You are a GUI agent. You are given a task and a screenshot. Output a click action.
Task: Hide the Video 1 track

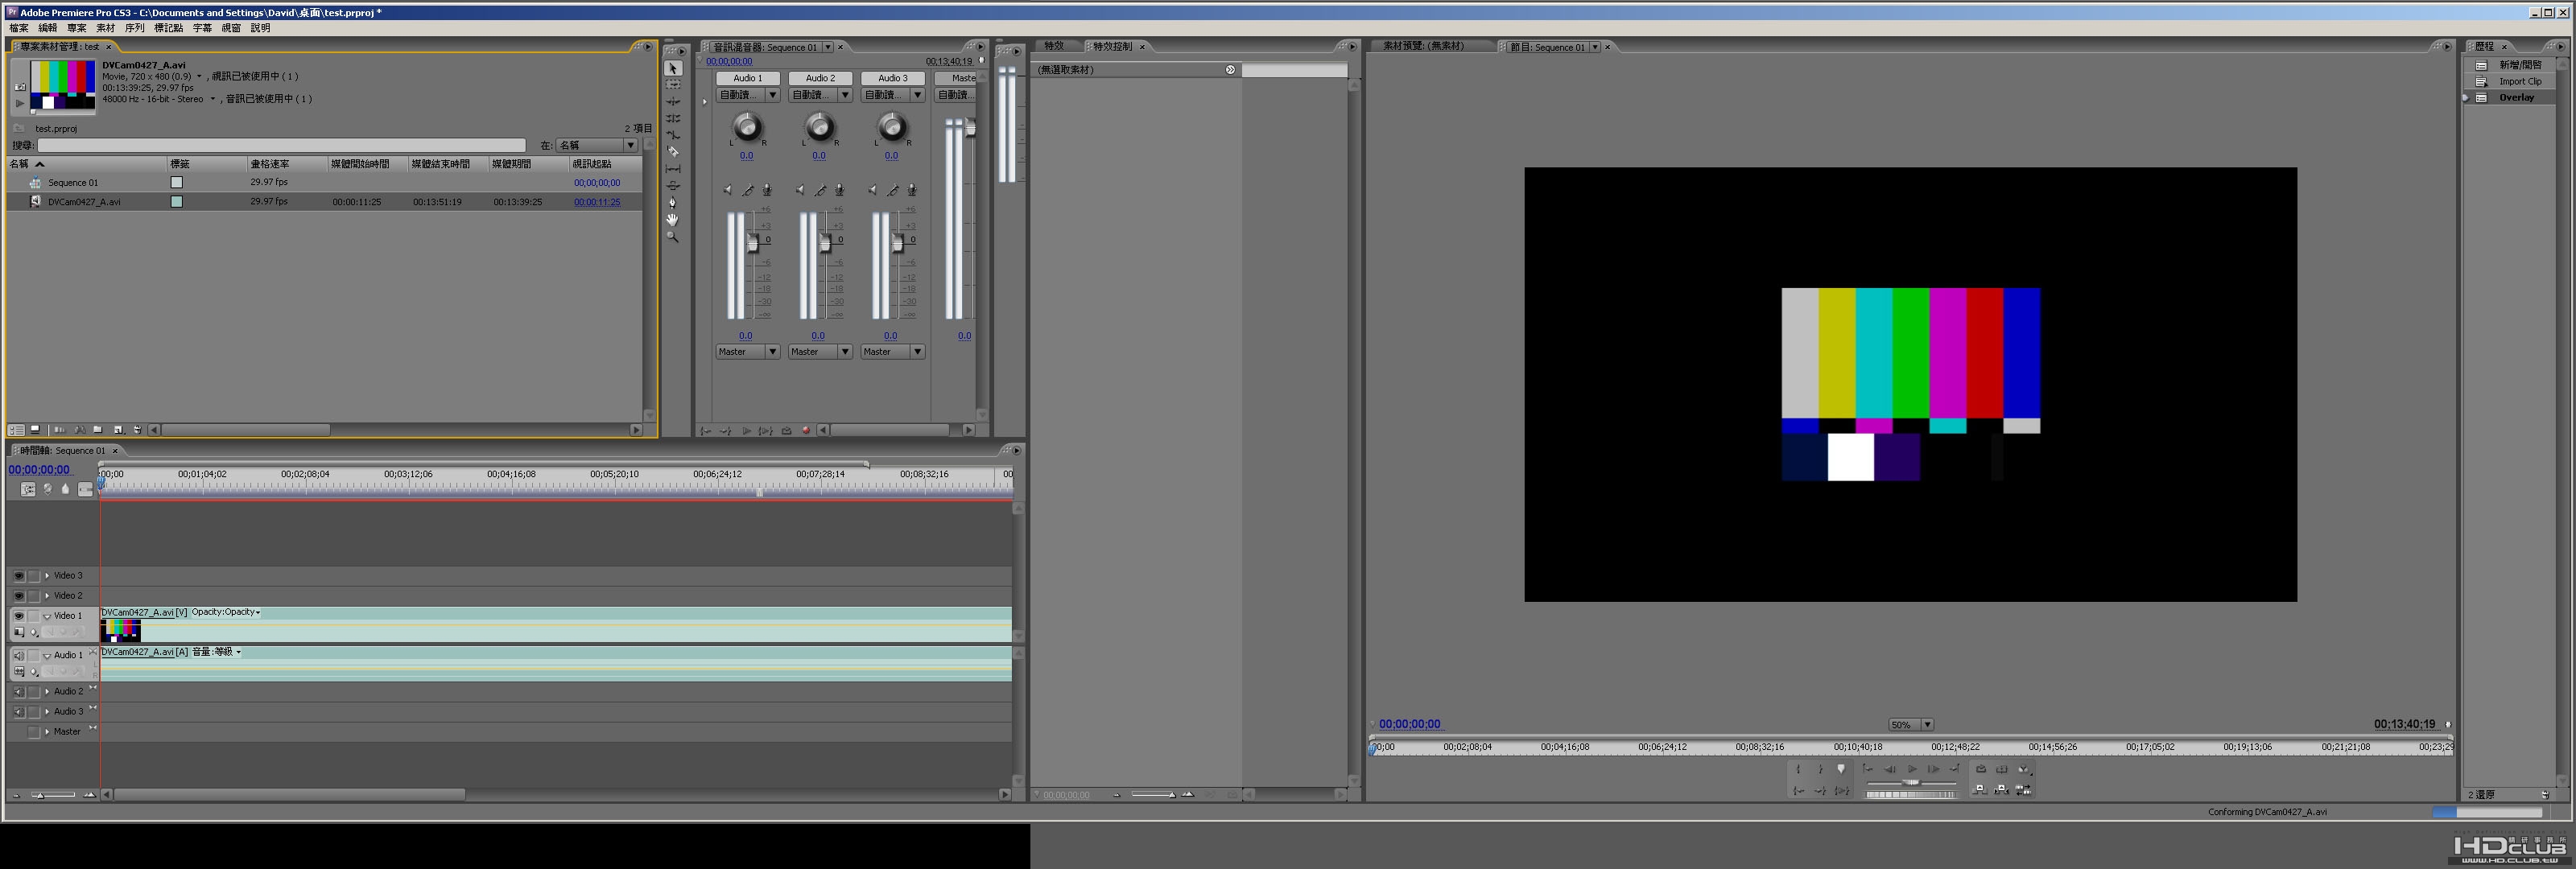coord(18,616)
